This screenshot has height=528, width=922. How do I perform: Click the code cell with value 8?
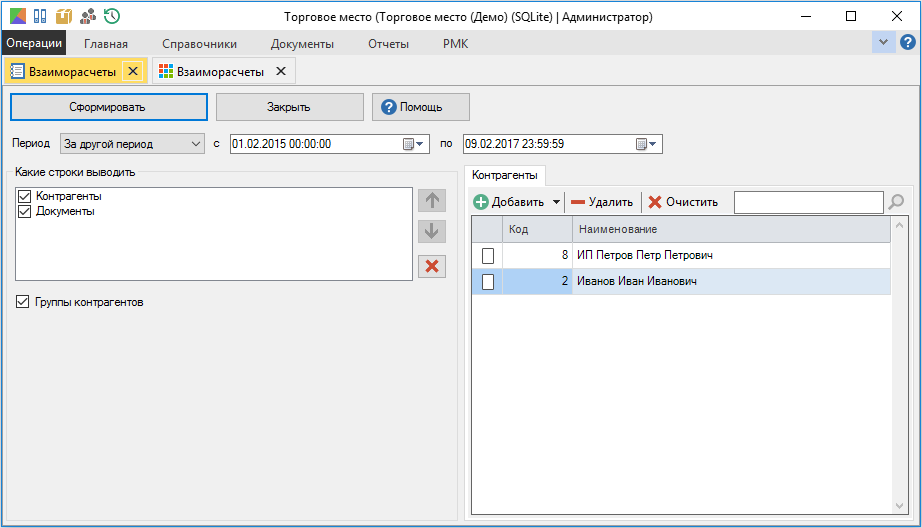coord(537,256)
